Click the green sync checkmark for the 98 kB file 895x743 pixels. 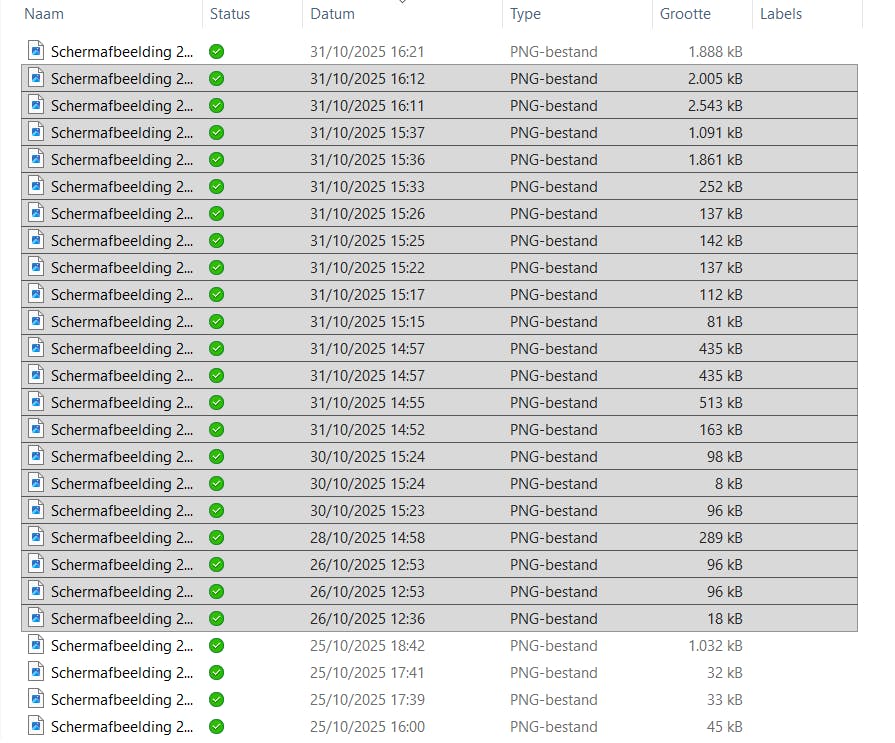click(x=216, y=457)
